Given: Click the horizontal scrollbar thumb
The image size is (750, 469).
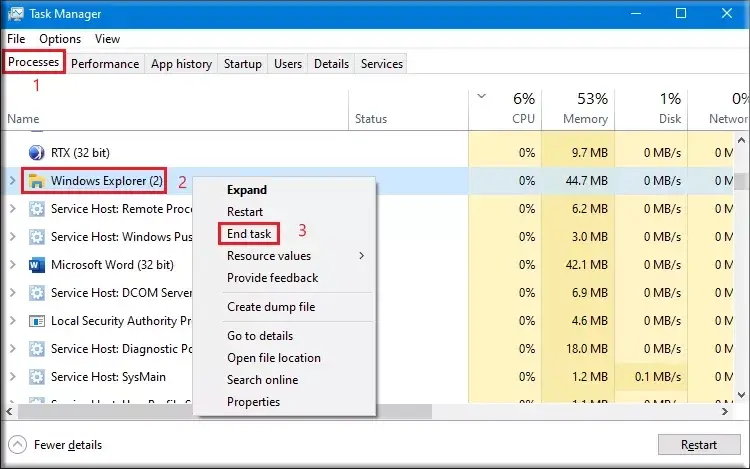Looking at the screenshot, I should coord(225,411).
